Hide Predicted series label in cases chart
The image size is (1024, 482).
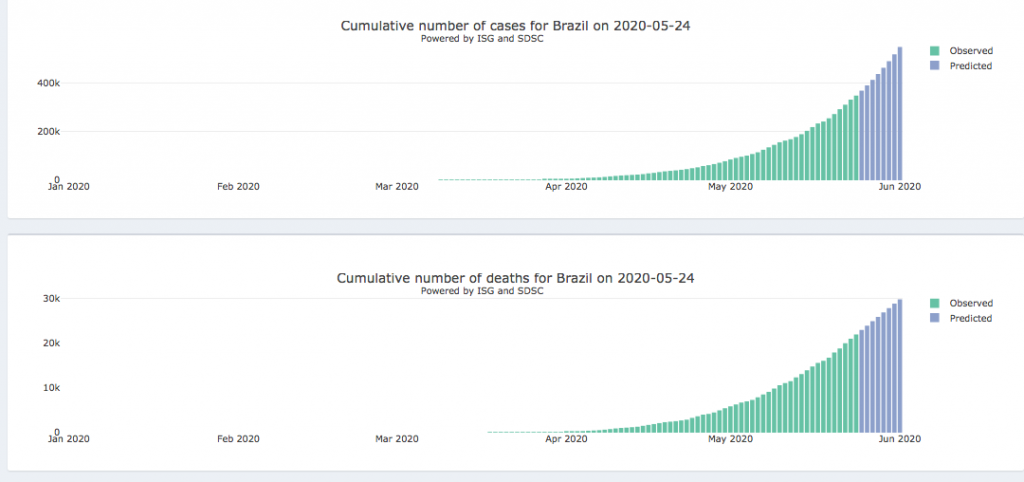[970, 66]
